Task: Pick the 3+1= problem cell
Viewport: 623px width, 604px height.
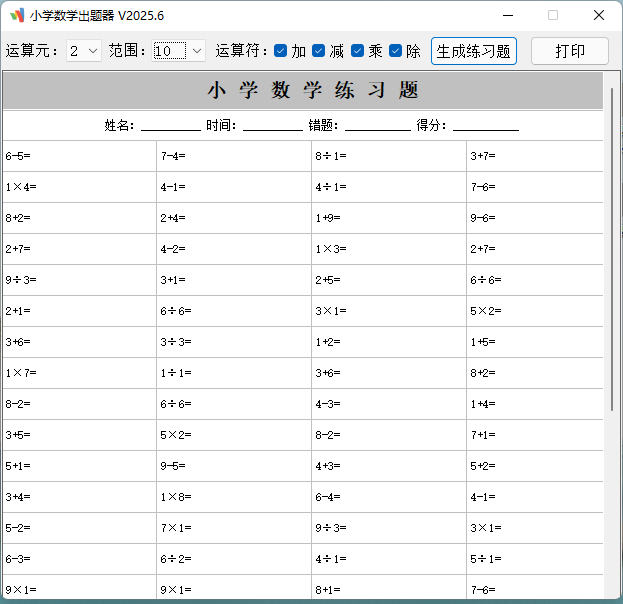Action: pyautogui.click(x=234, y=280)
